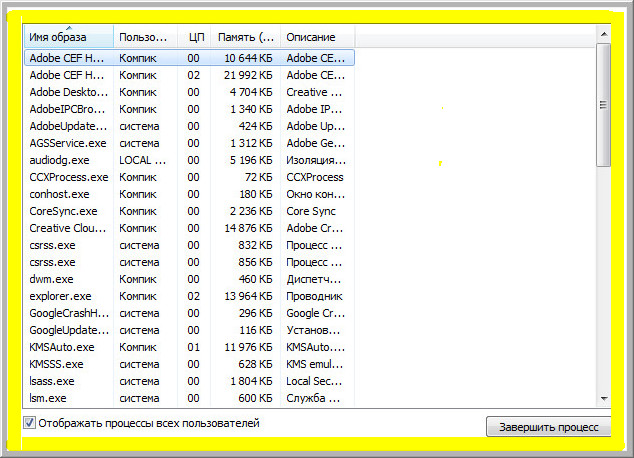Select csrss.exe row with 856 КБ
This screenshot has width=634, height=458.
(189, 262)
